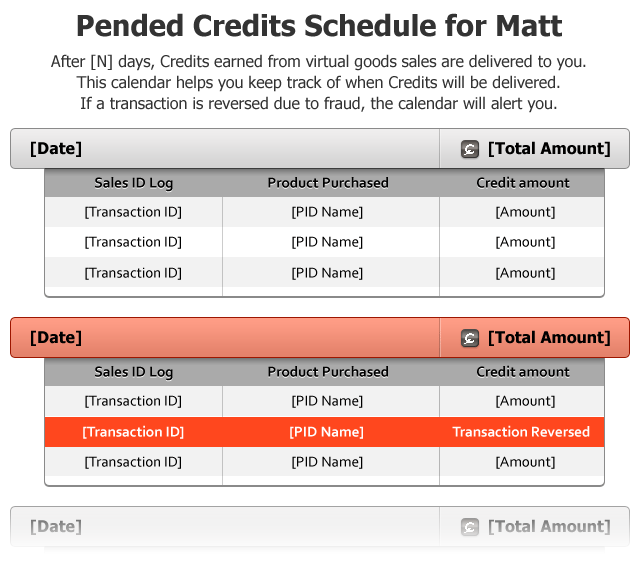Select first [Transaction ID] in the first table
Screen dimensions: 640x563
click(133, 212)
